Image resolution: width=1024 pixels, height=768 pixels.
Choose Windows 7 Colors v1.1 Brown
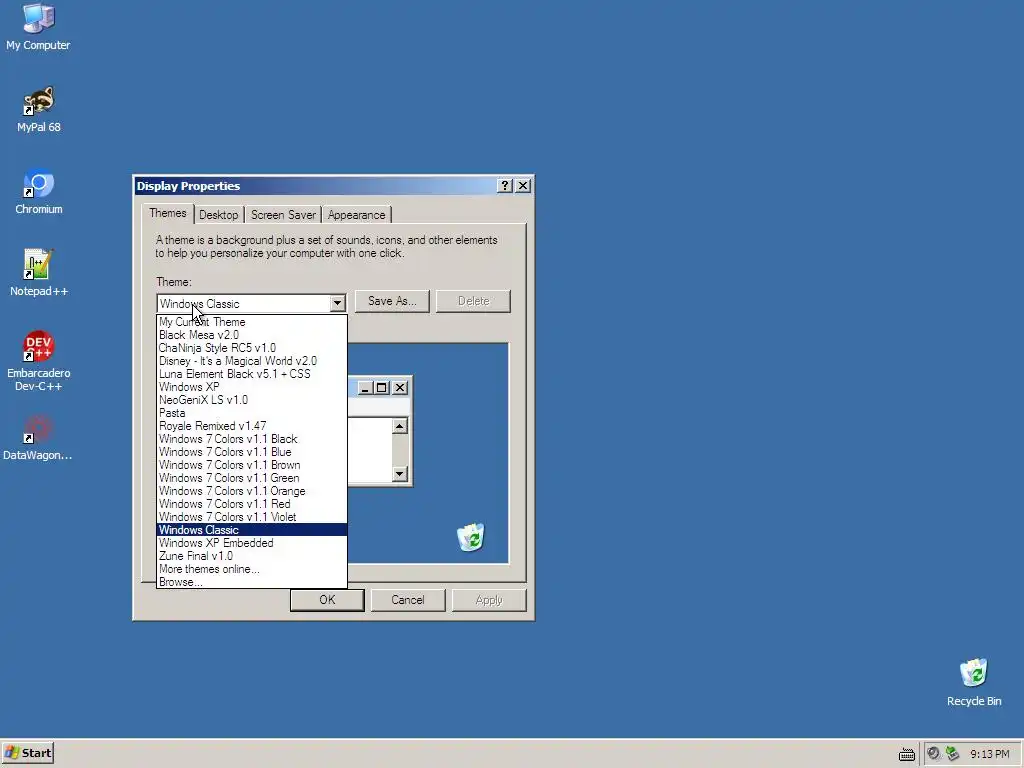tap(252, 465)
